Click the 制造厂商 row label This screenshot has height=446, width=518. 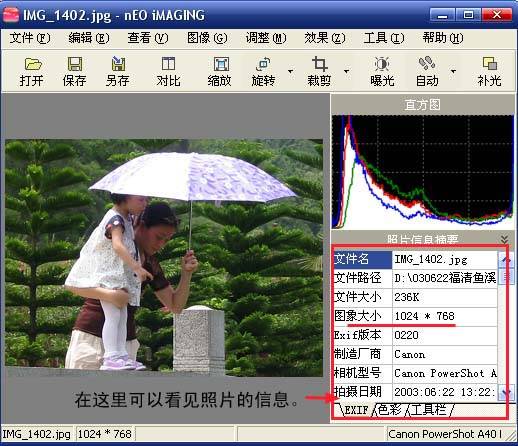(363, 354)
